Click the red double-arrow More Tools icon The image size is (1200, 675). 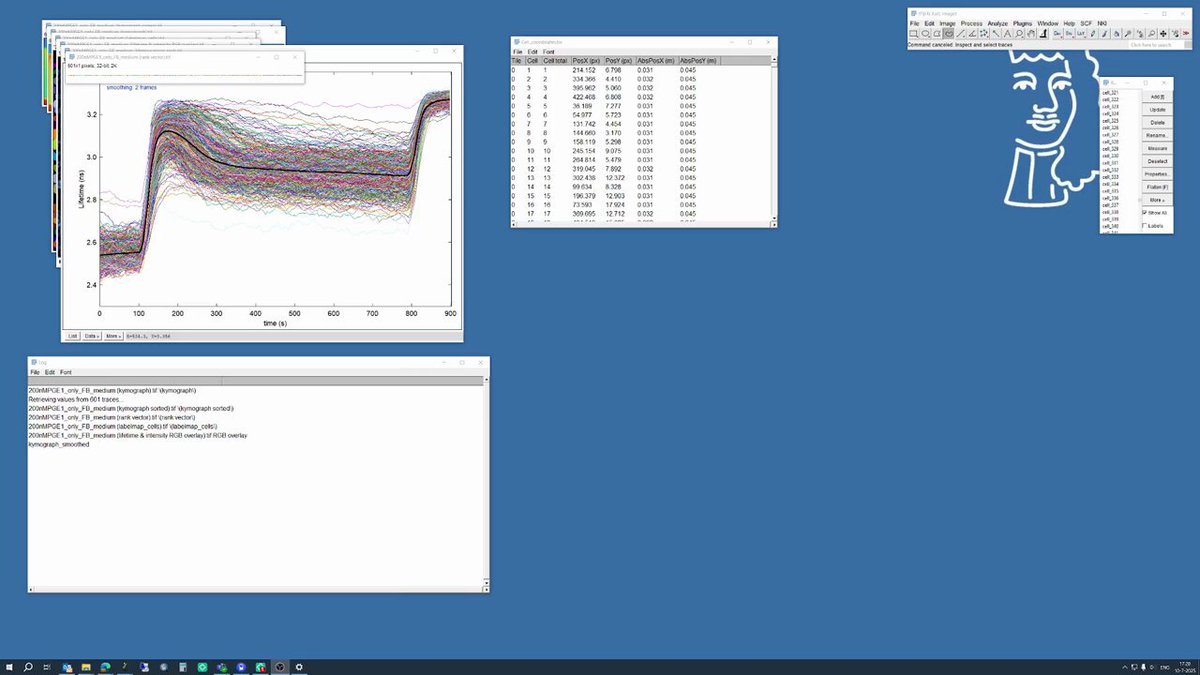(x=1186, y=33)
